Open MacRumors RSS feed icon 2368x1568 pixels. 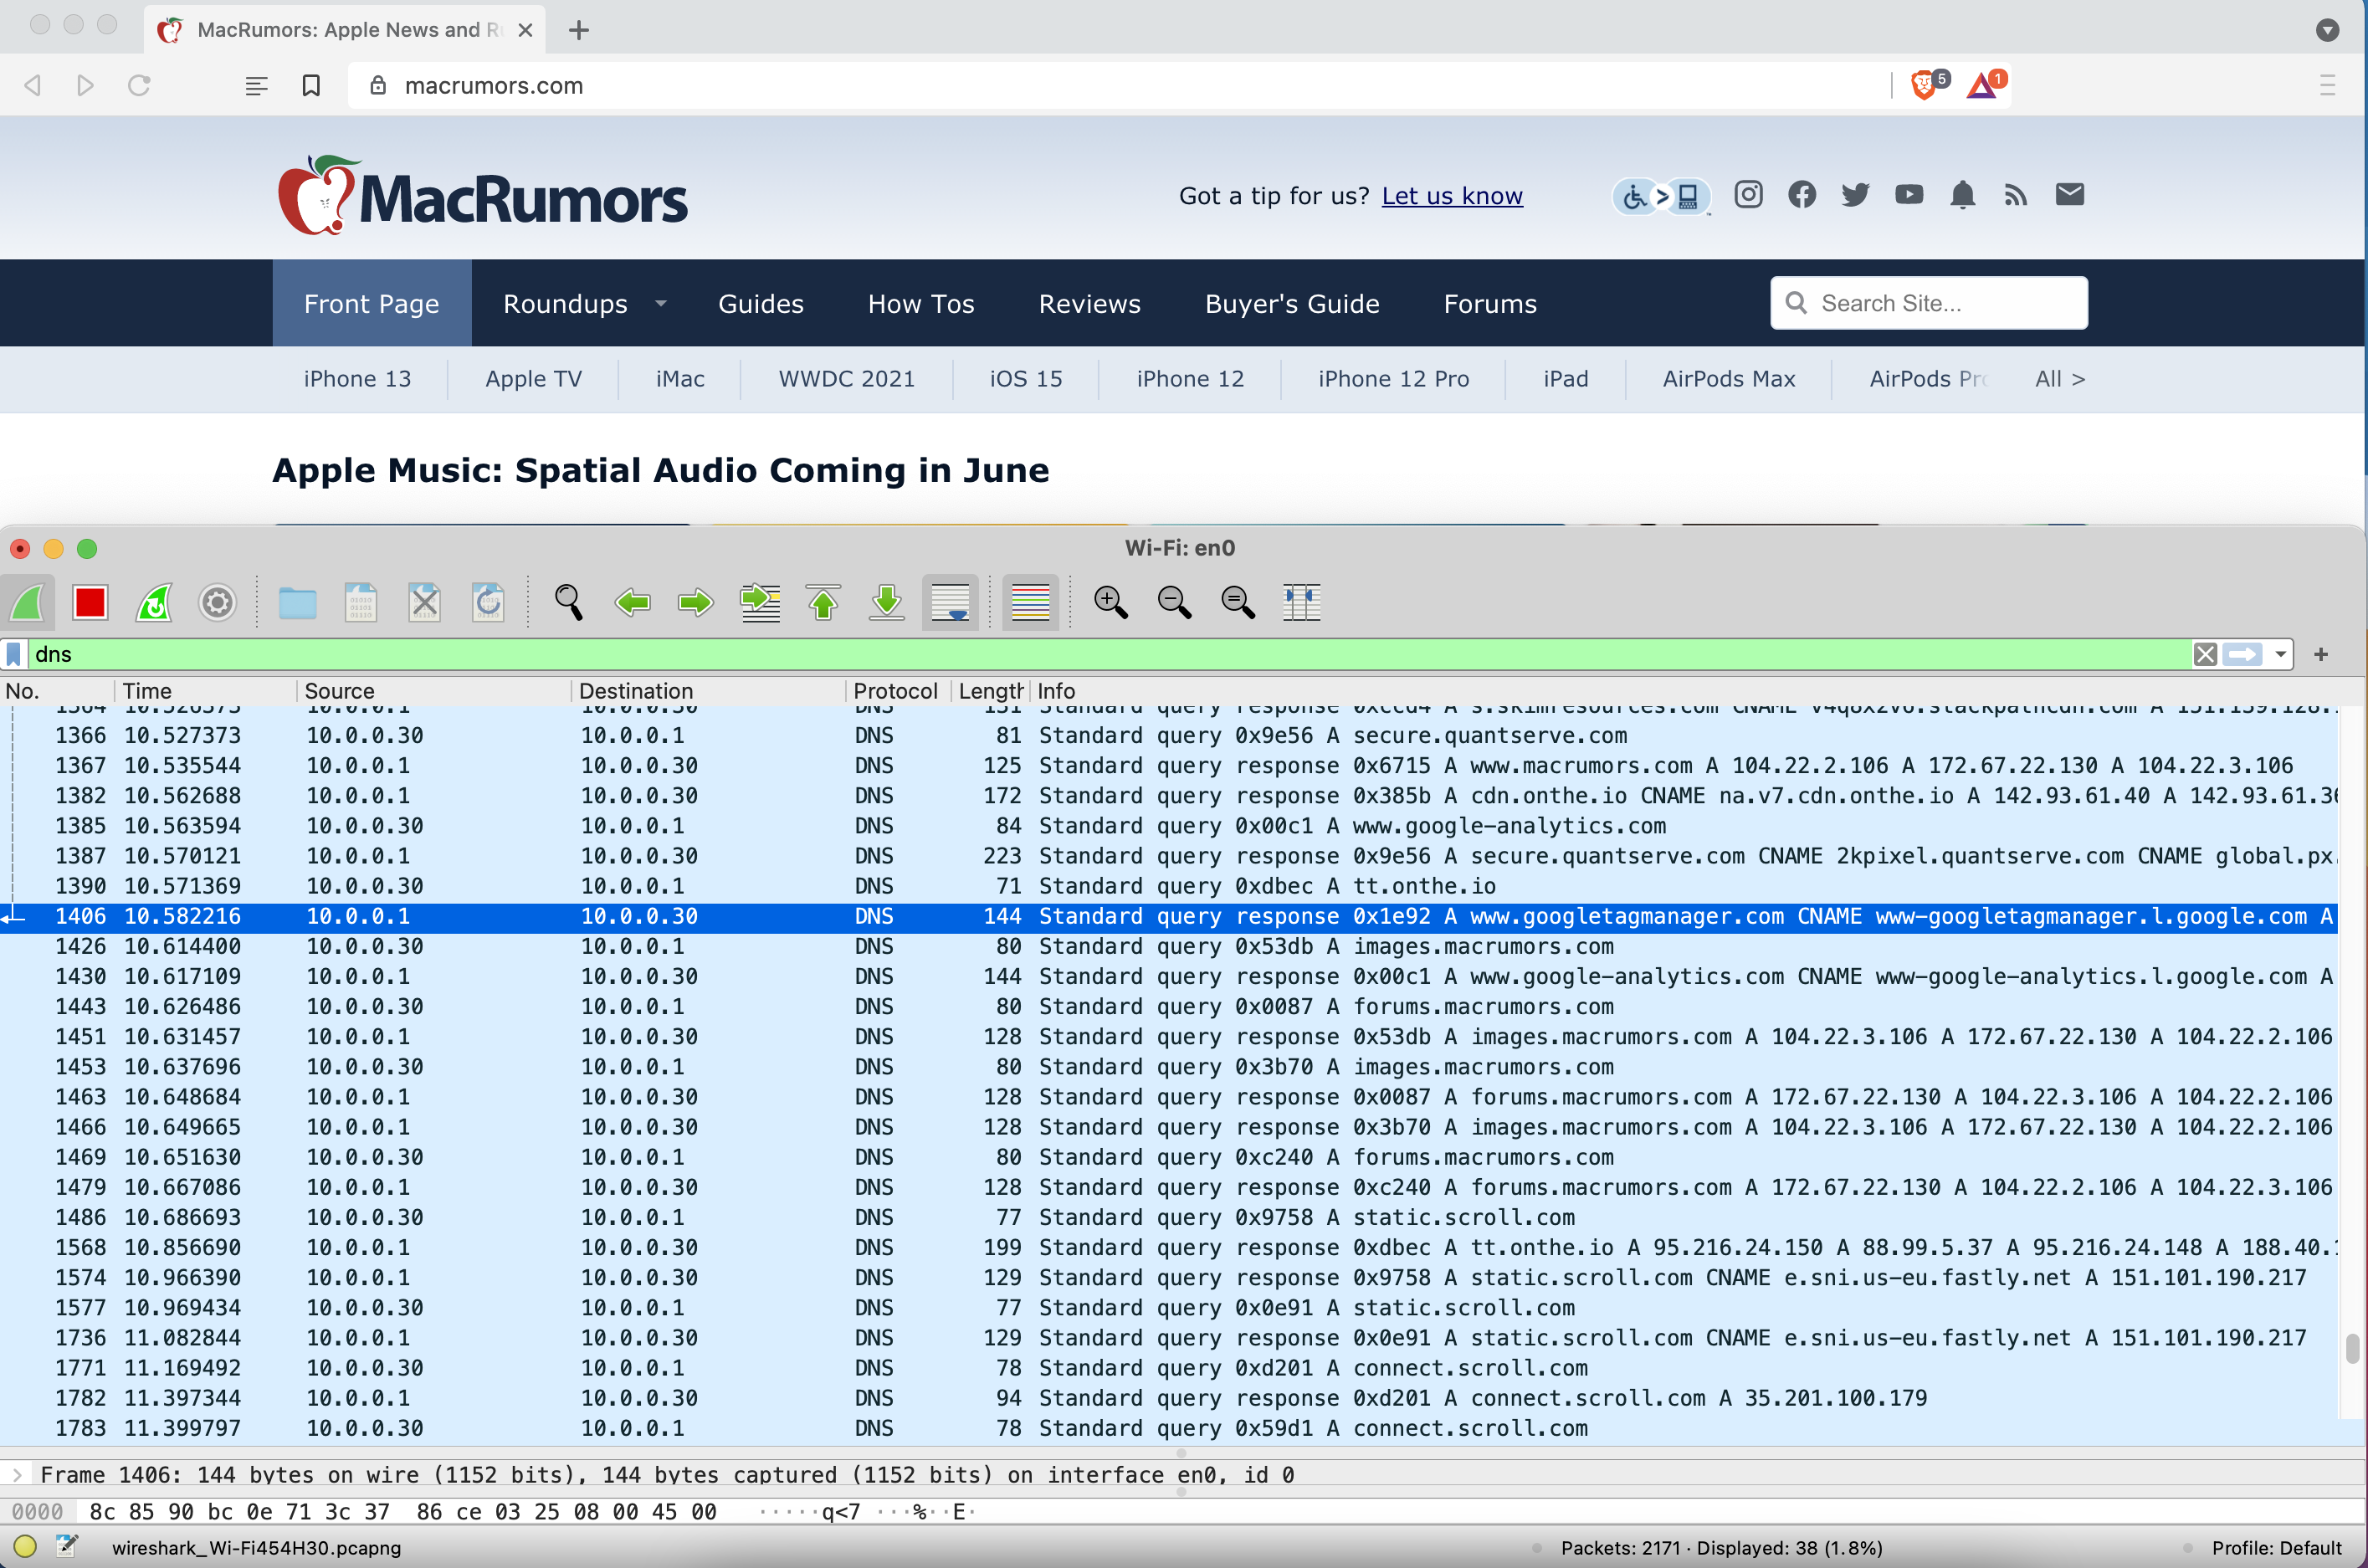click(2016, 194)
